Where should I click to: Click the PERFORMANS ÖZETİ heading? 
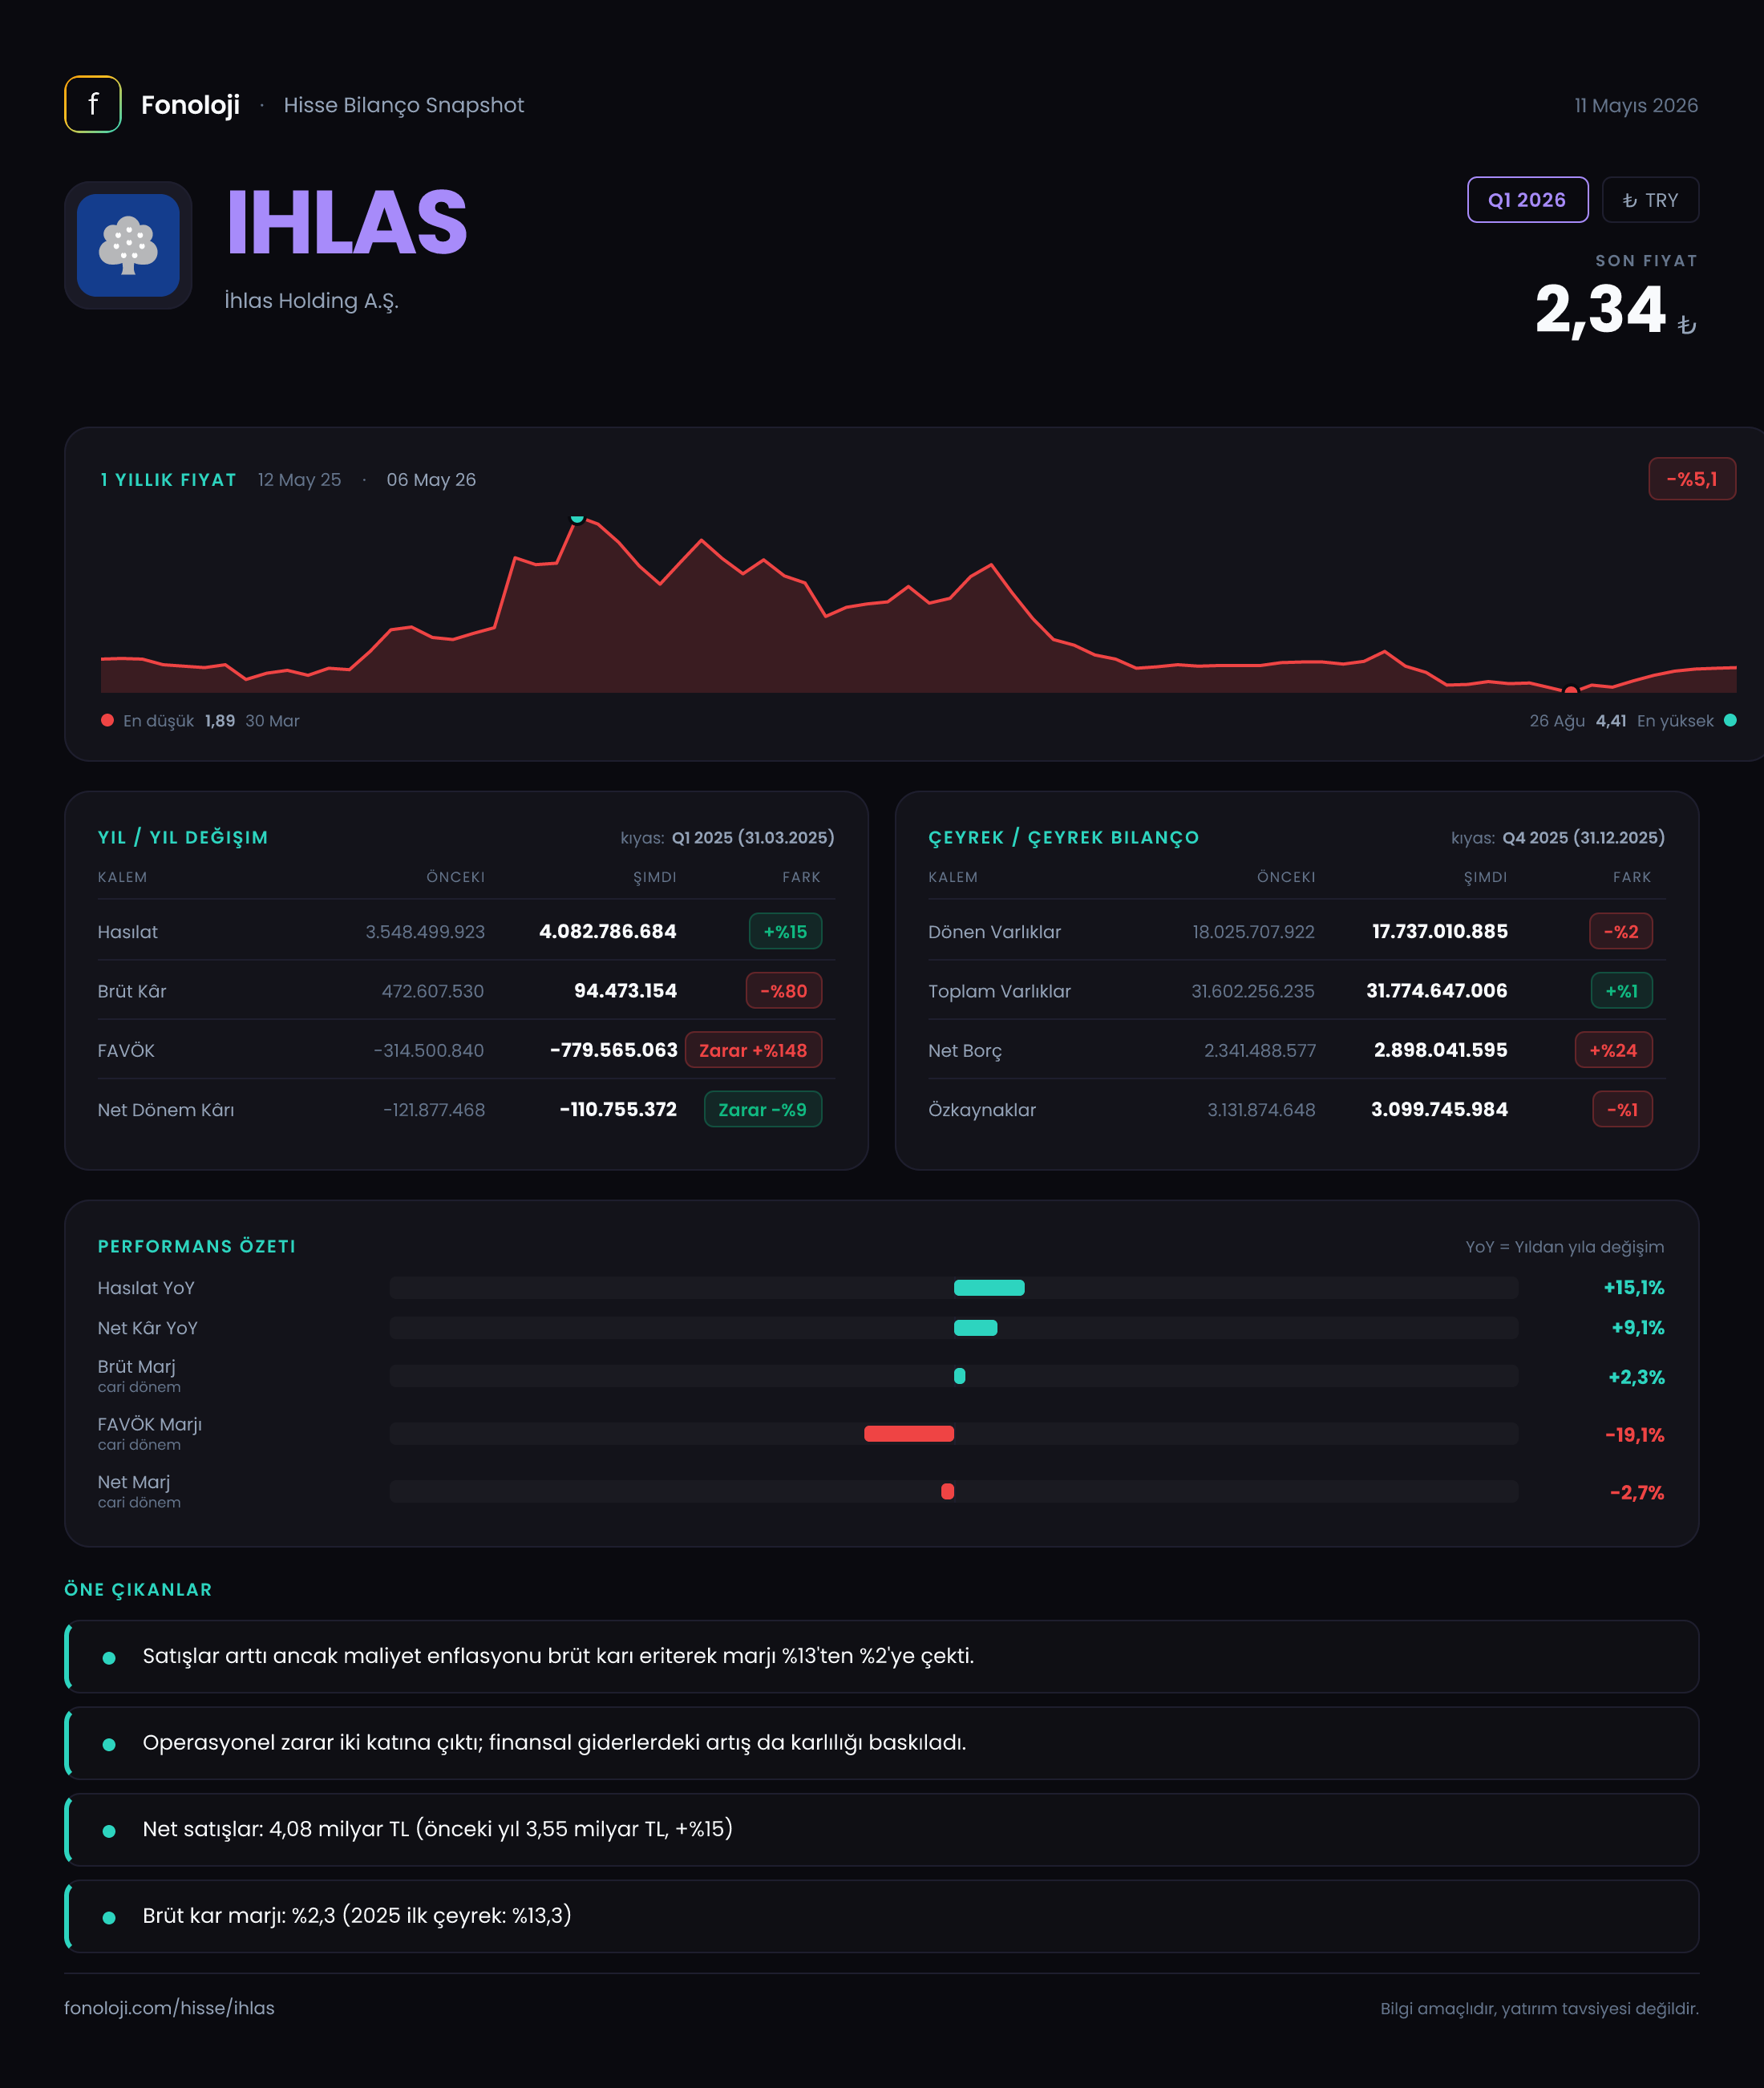197,1246
